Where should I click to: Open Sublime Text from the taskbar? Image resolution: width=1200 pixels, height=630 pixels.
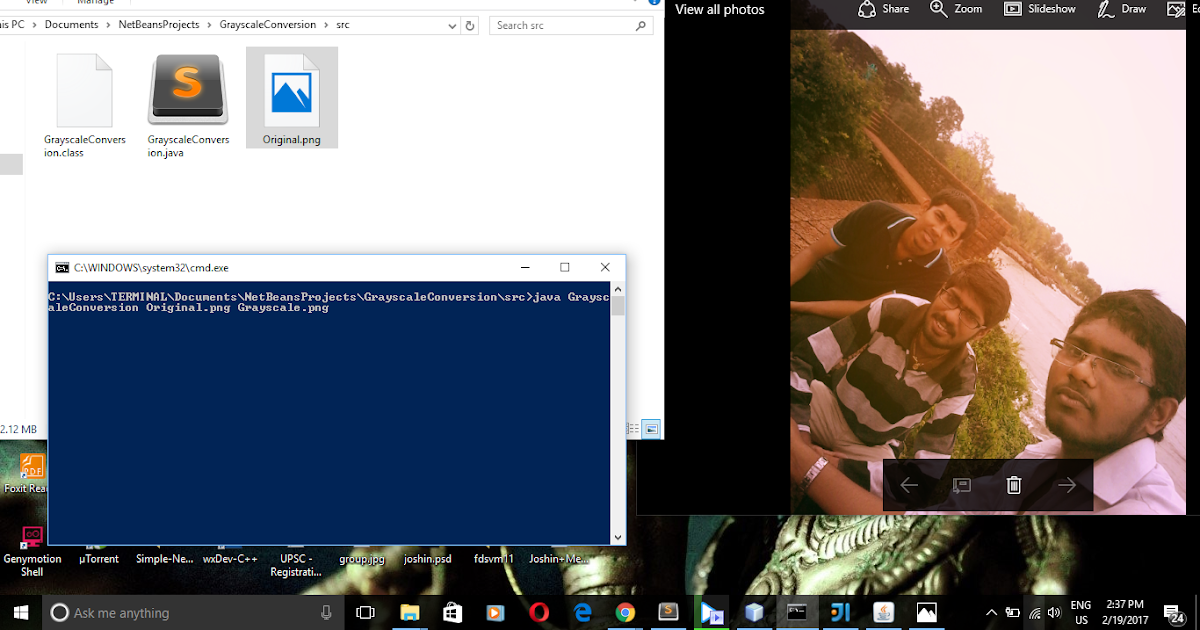[668, 612]
